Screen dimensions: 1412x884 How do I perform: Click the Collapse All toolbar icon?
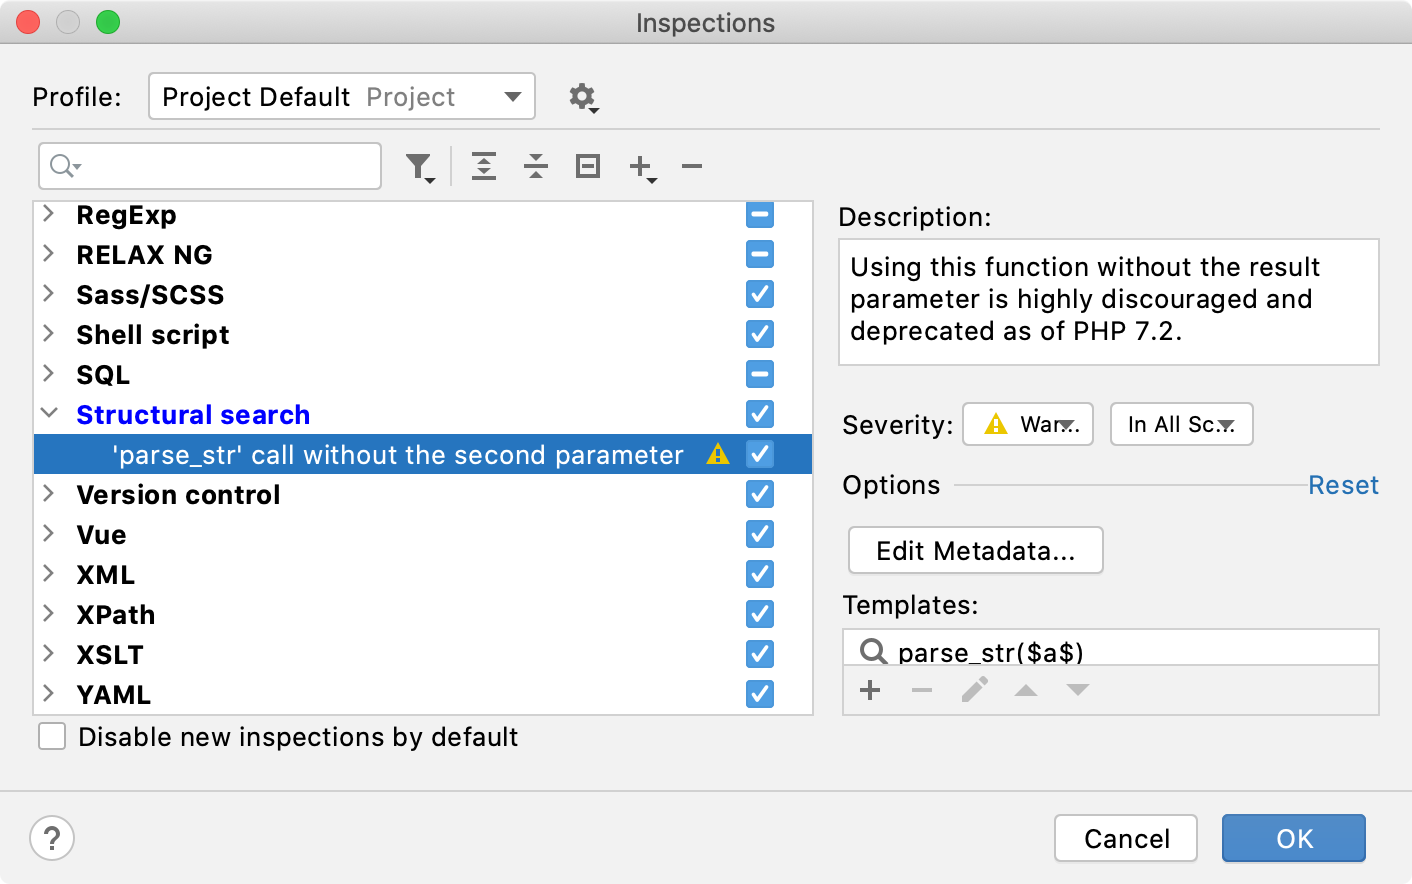tap(536, 166)
